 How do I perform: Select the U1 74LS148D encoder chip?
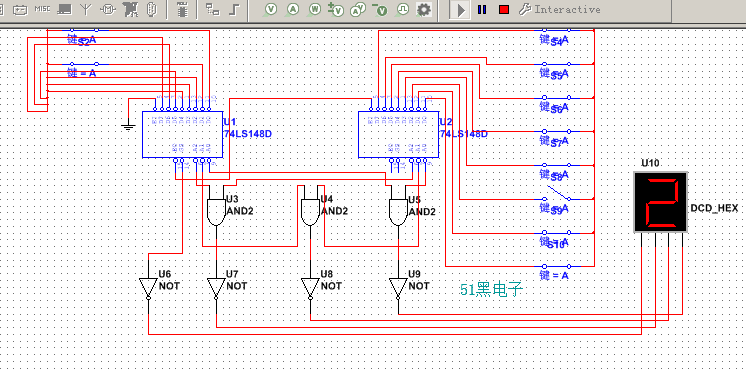(x=182, y=135)
